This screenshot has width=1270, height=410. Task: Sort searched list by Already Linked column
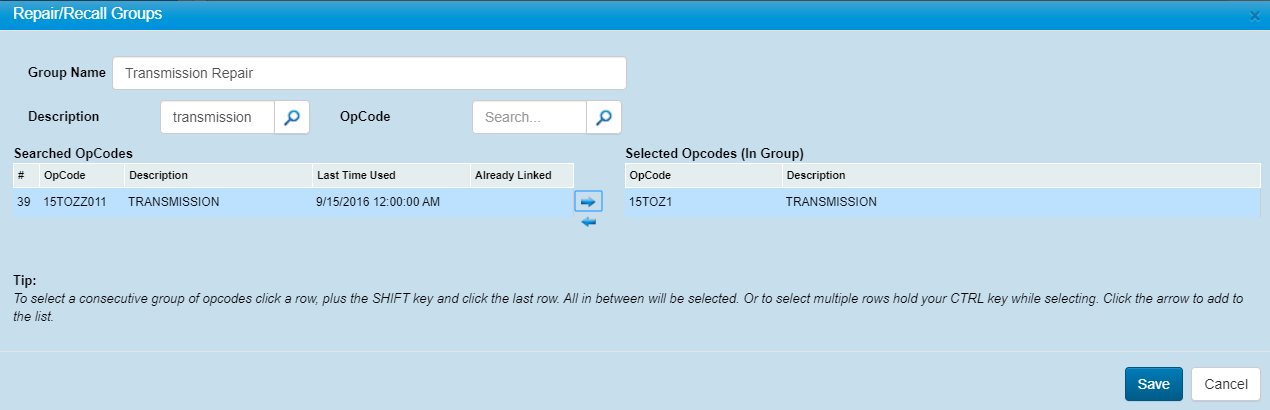tap(521, 175)
